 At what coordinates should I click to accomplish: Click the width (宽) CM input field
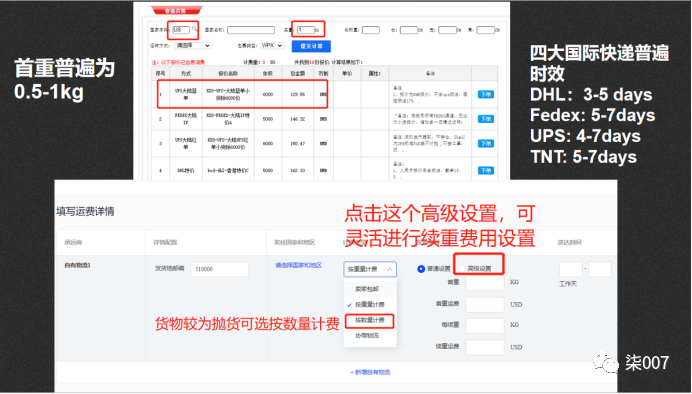coord(447,30)
